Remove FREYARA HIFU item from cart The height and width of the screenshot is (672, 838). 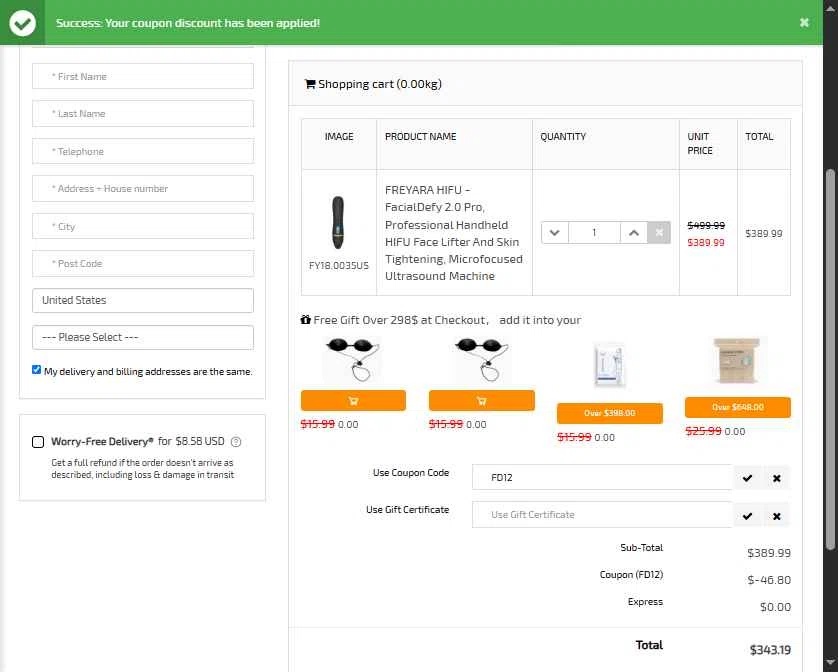[x=659, y=233]
